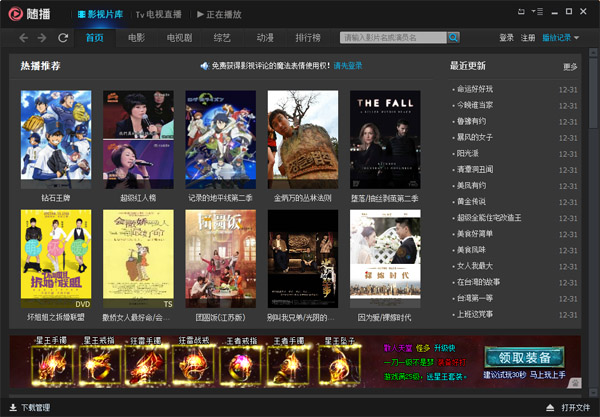Click the 钻石王牌 title text
This screenshot has width=600, height=417.
pos(56,198)
